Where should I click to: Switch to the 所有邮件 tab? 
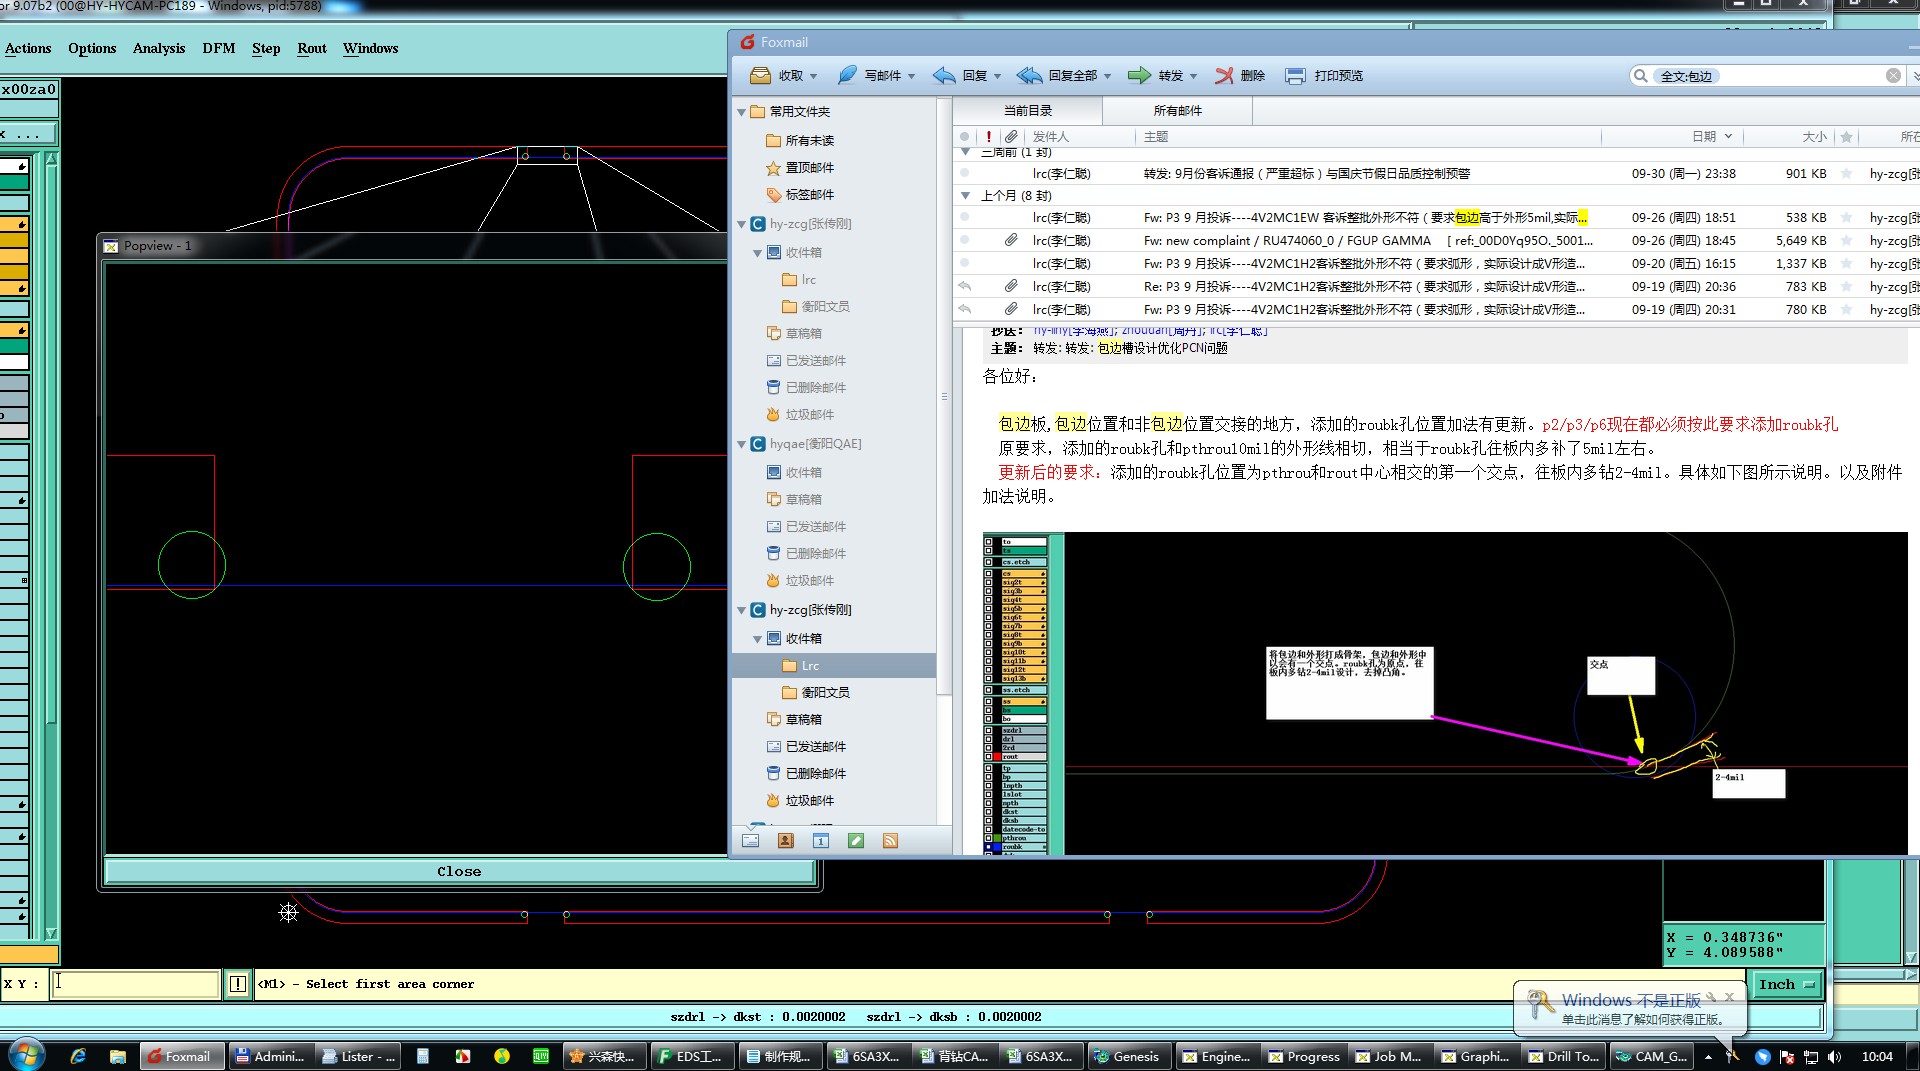(1177, 111)
